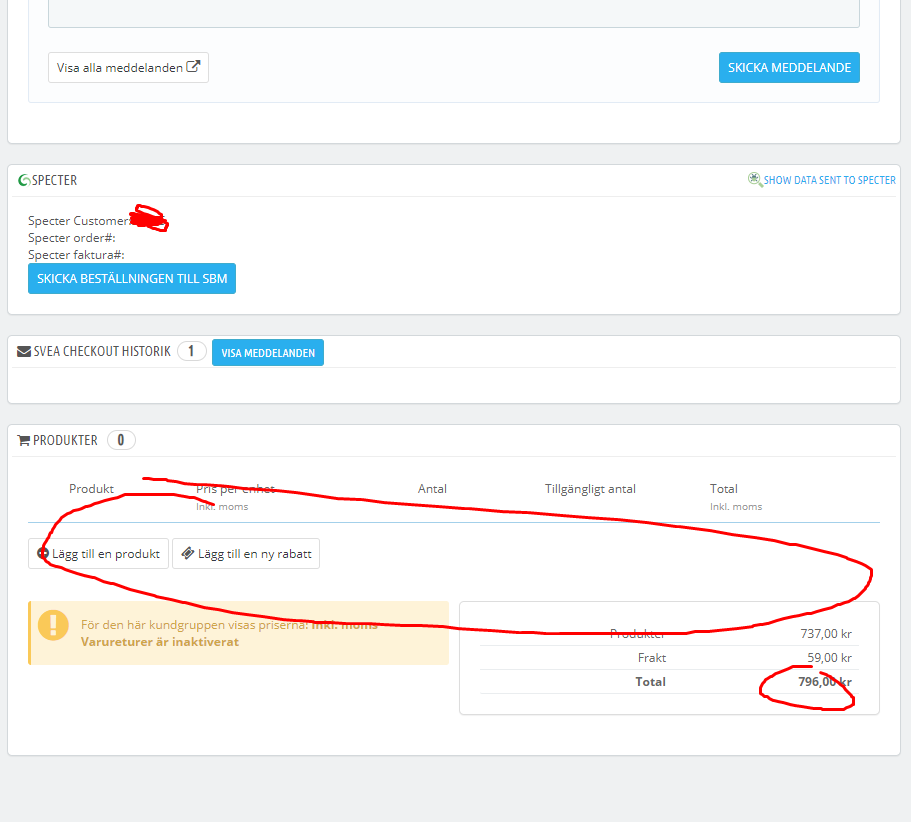
Task: Click SKICKA BESTÄLLNINGEN TILL SBM button
Action: [x=132, y=278]
